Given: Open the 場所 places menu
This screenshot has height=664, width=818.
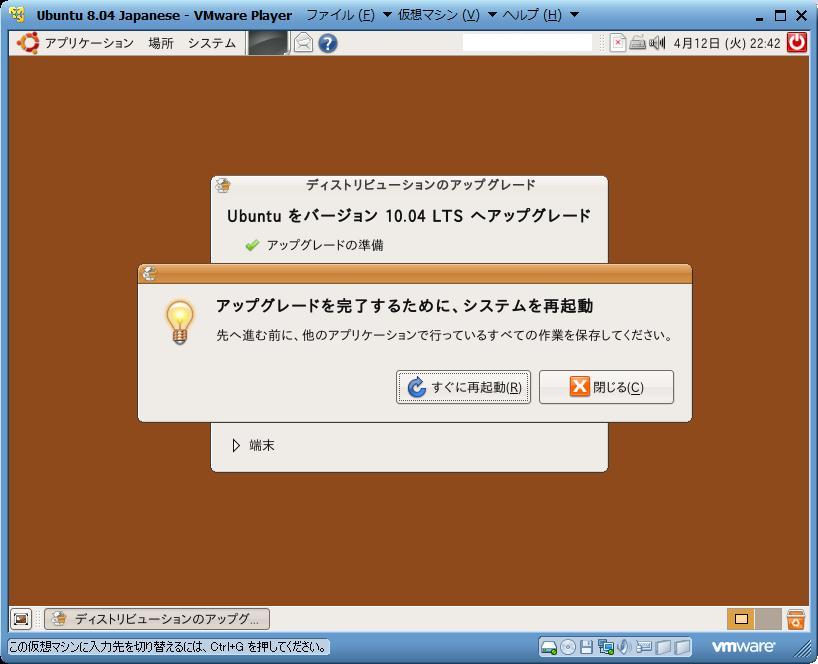Looking at the screenshot, I should (x=161, y=43).
